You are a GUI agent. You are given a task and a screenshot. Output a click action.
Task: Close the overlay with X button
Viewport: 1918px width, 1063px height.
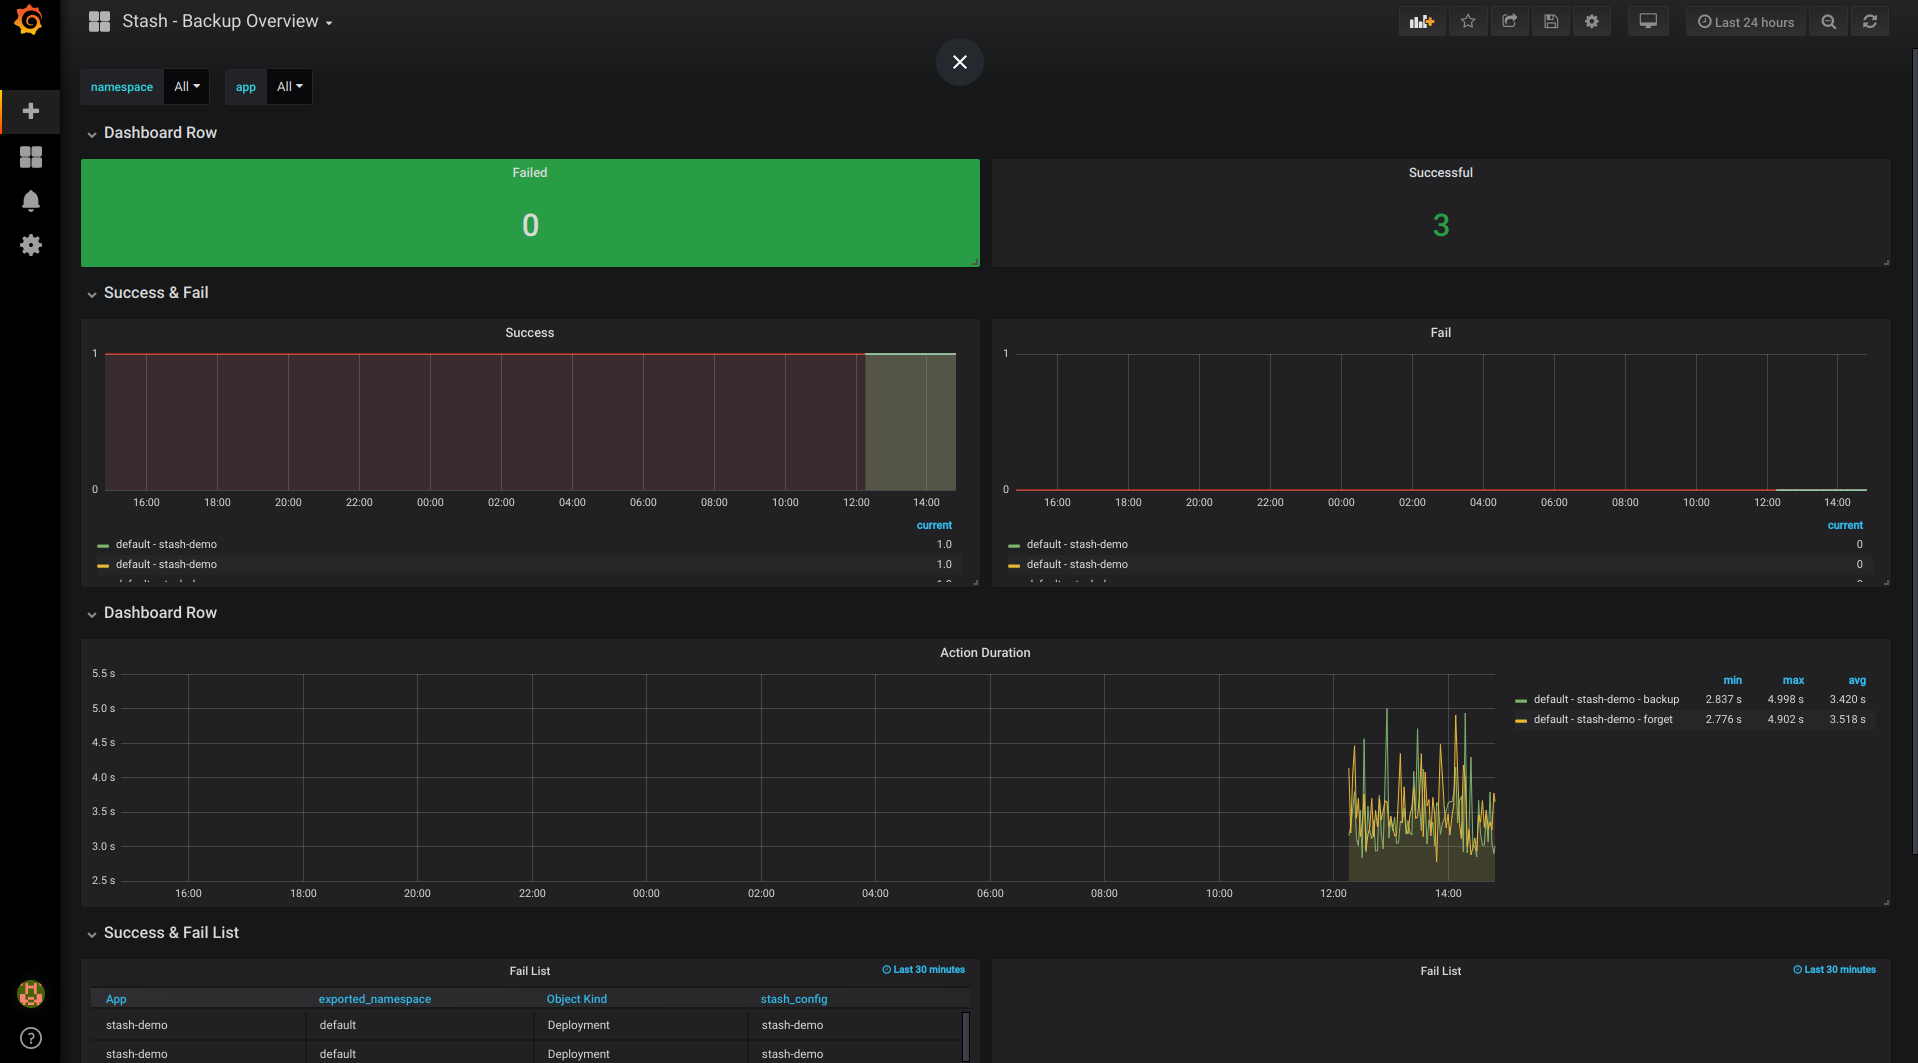tap(960, 62)
